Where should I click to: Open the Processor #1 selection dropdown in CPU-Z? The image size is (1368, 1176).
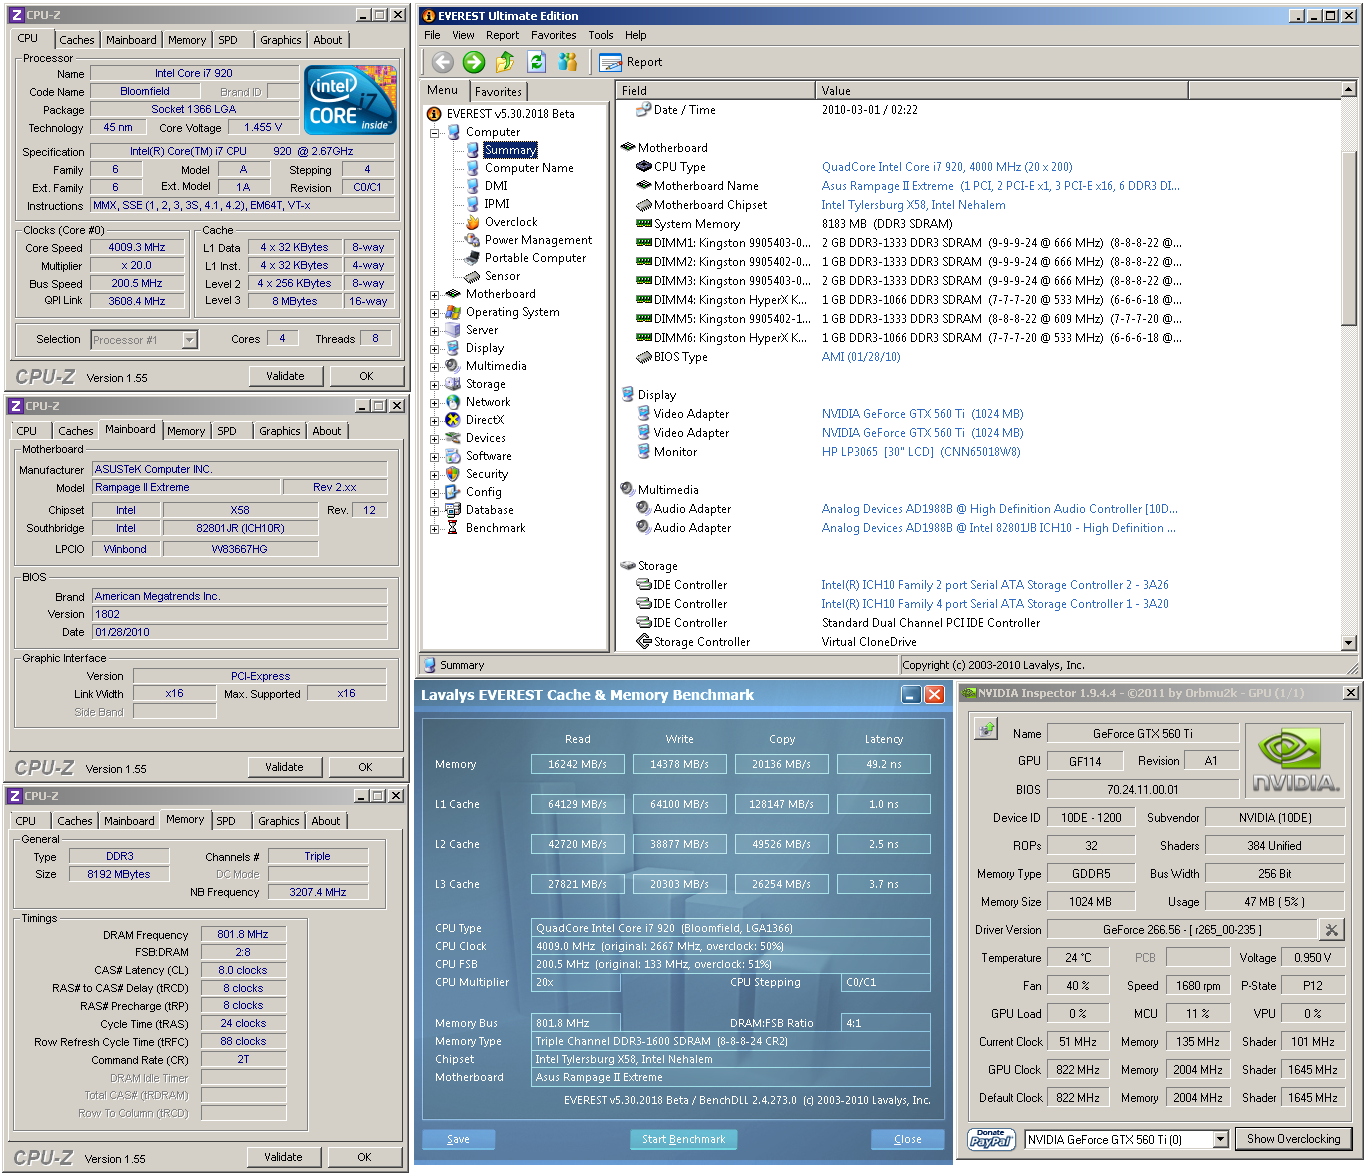tap(189, 340)
